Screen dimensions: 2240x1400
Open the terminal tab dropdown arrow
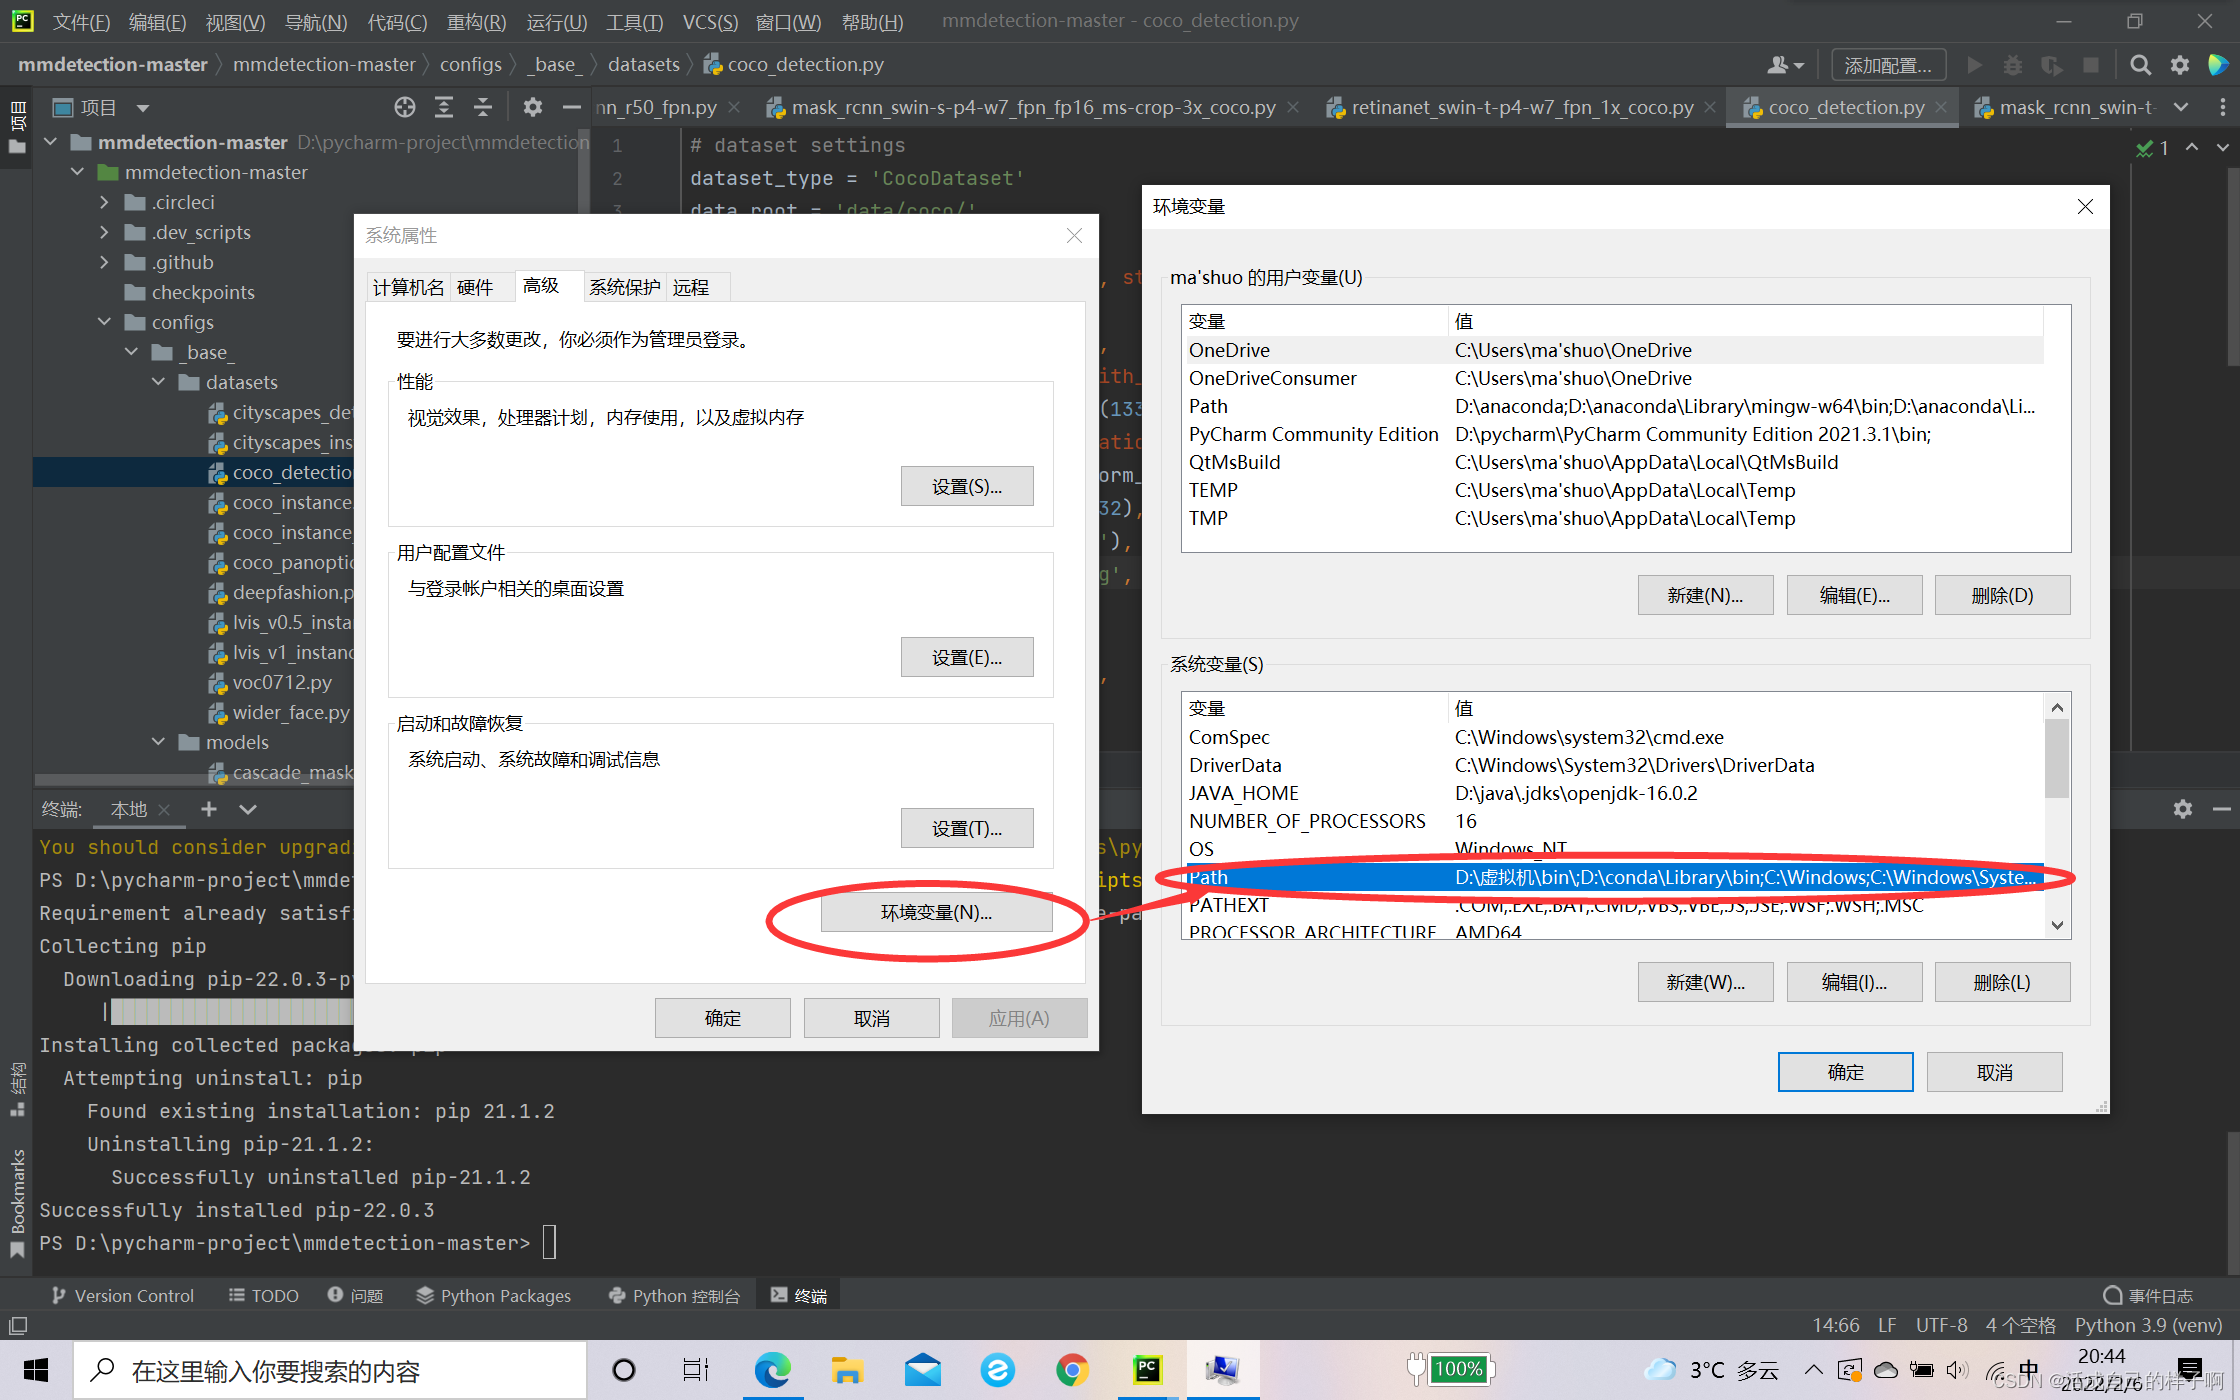(x=248, y=809)
